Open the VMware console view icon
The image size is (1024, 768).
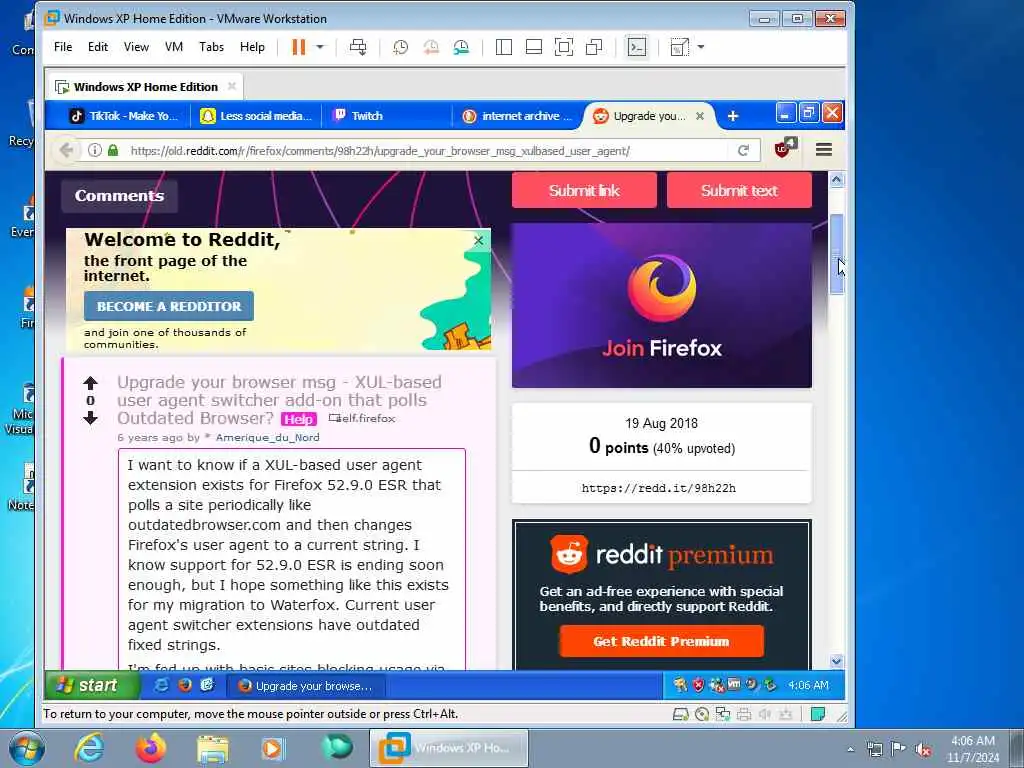click(x=637, y=47)
